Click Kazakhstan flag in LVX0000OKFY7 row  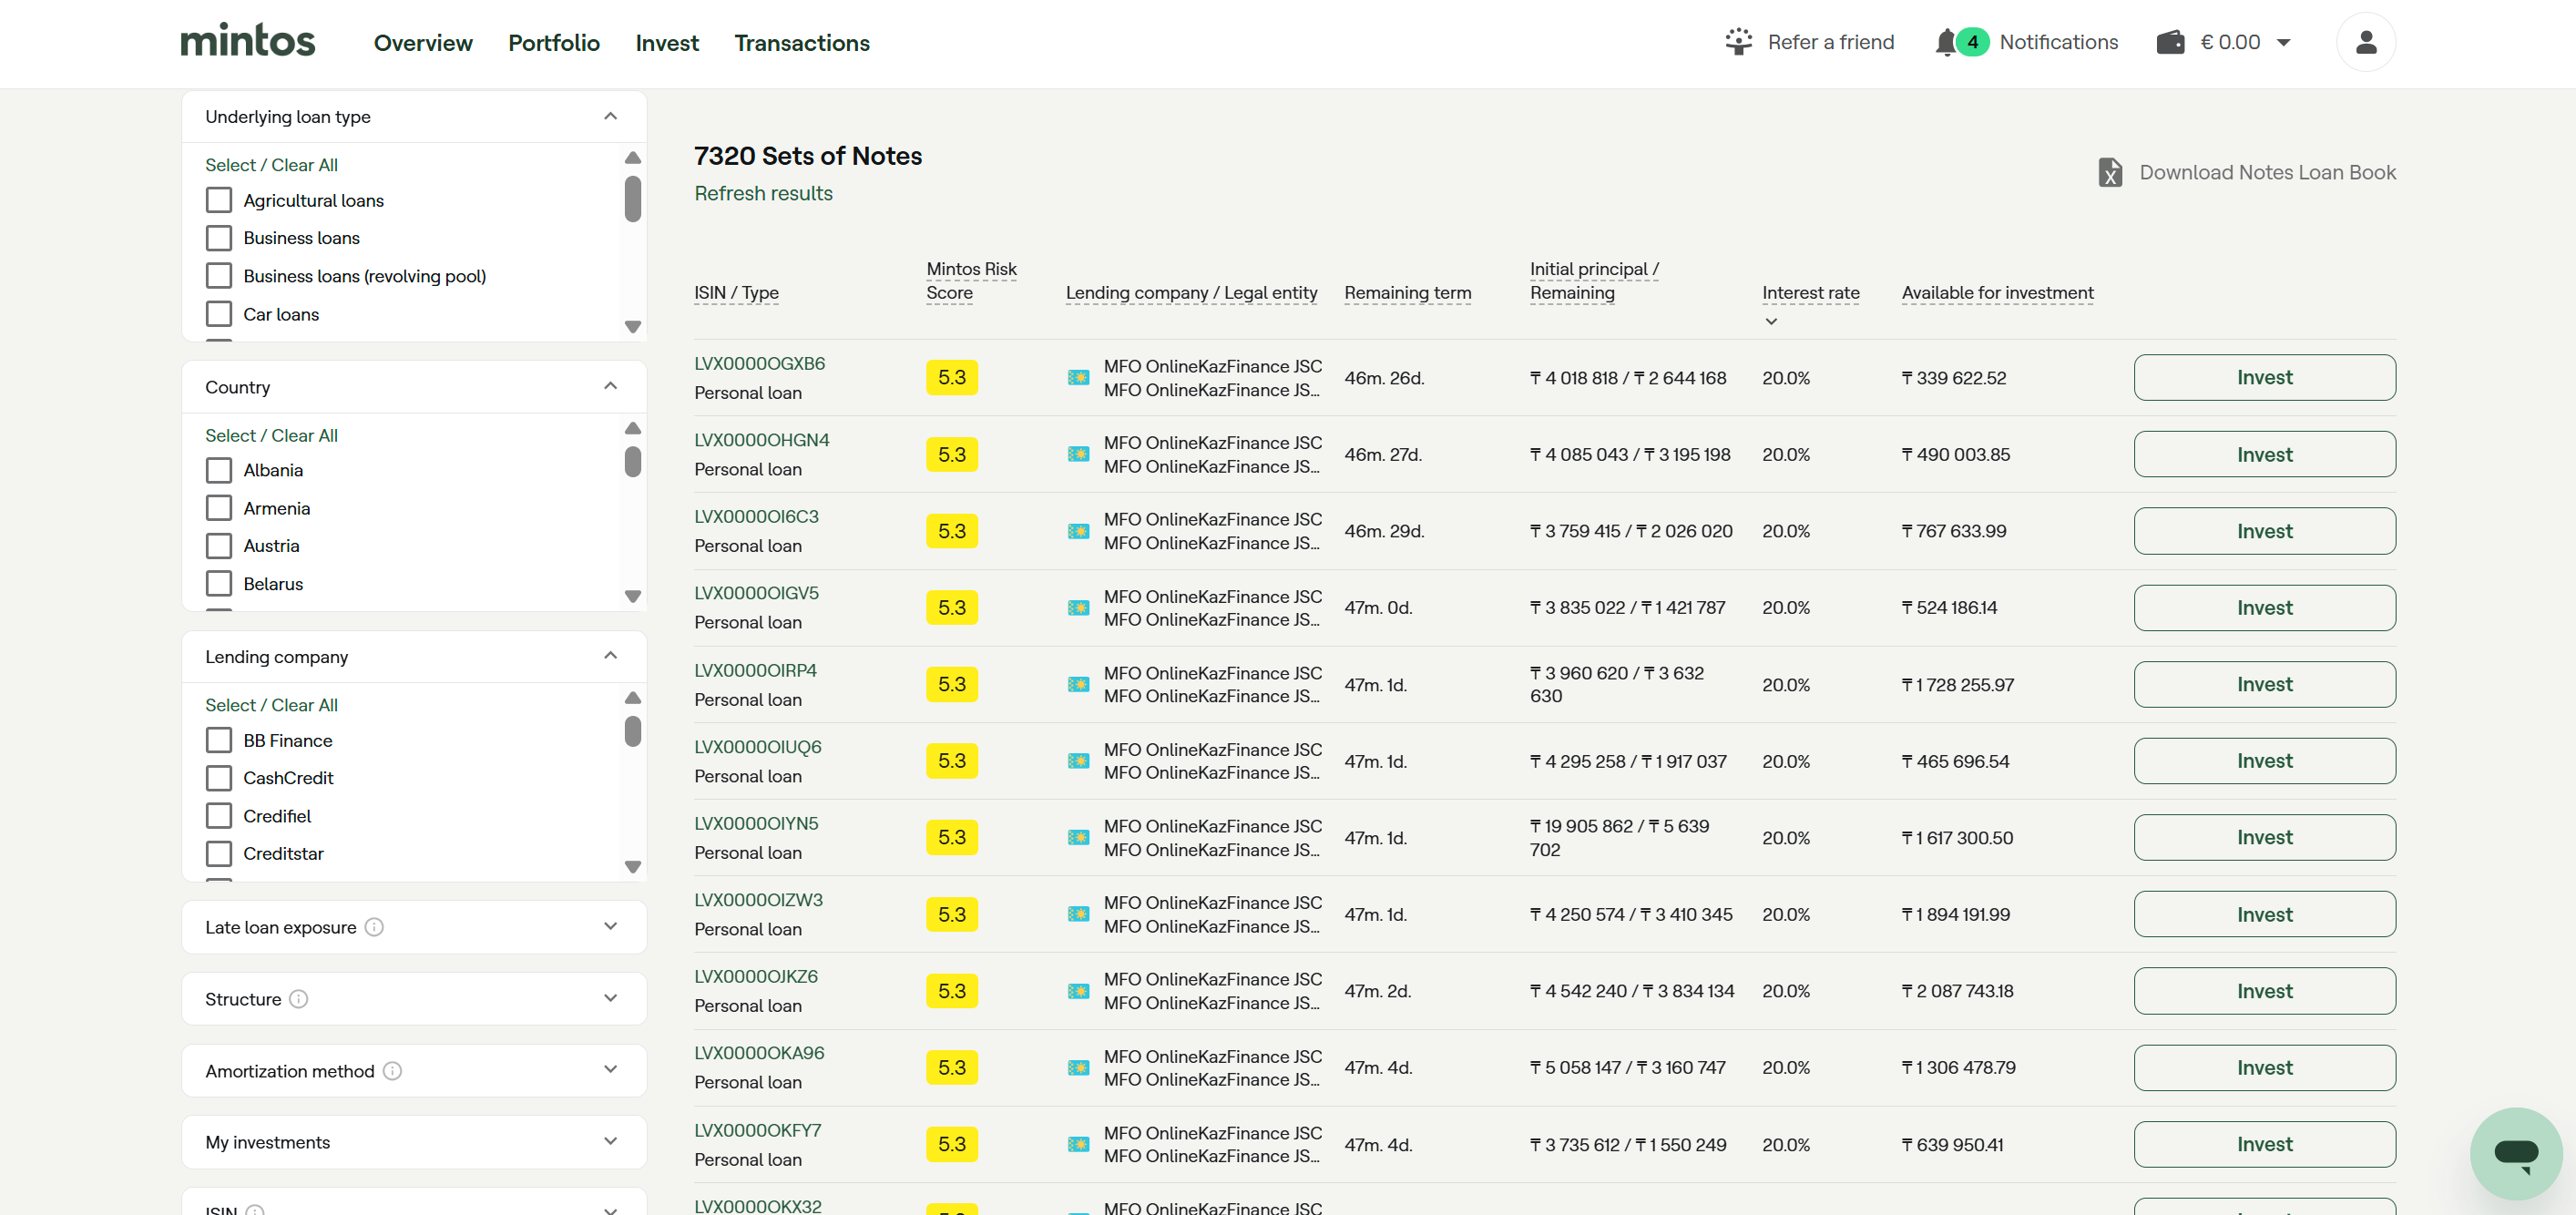tap(1078, 1144)
